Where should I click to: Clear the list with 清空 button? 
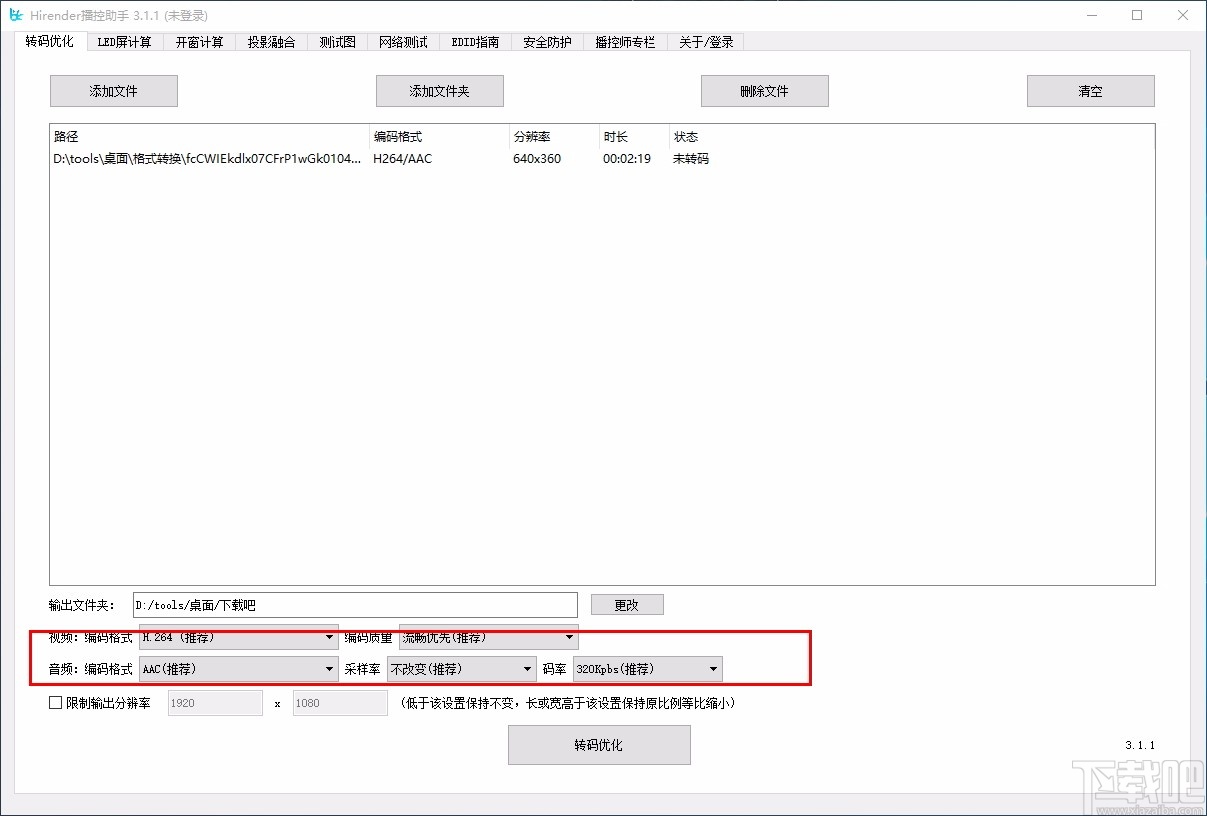[x=1091, y=91]
